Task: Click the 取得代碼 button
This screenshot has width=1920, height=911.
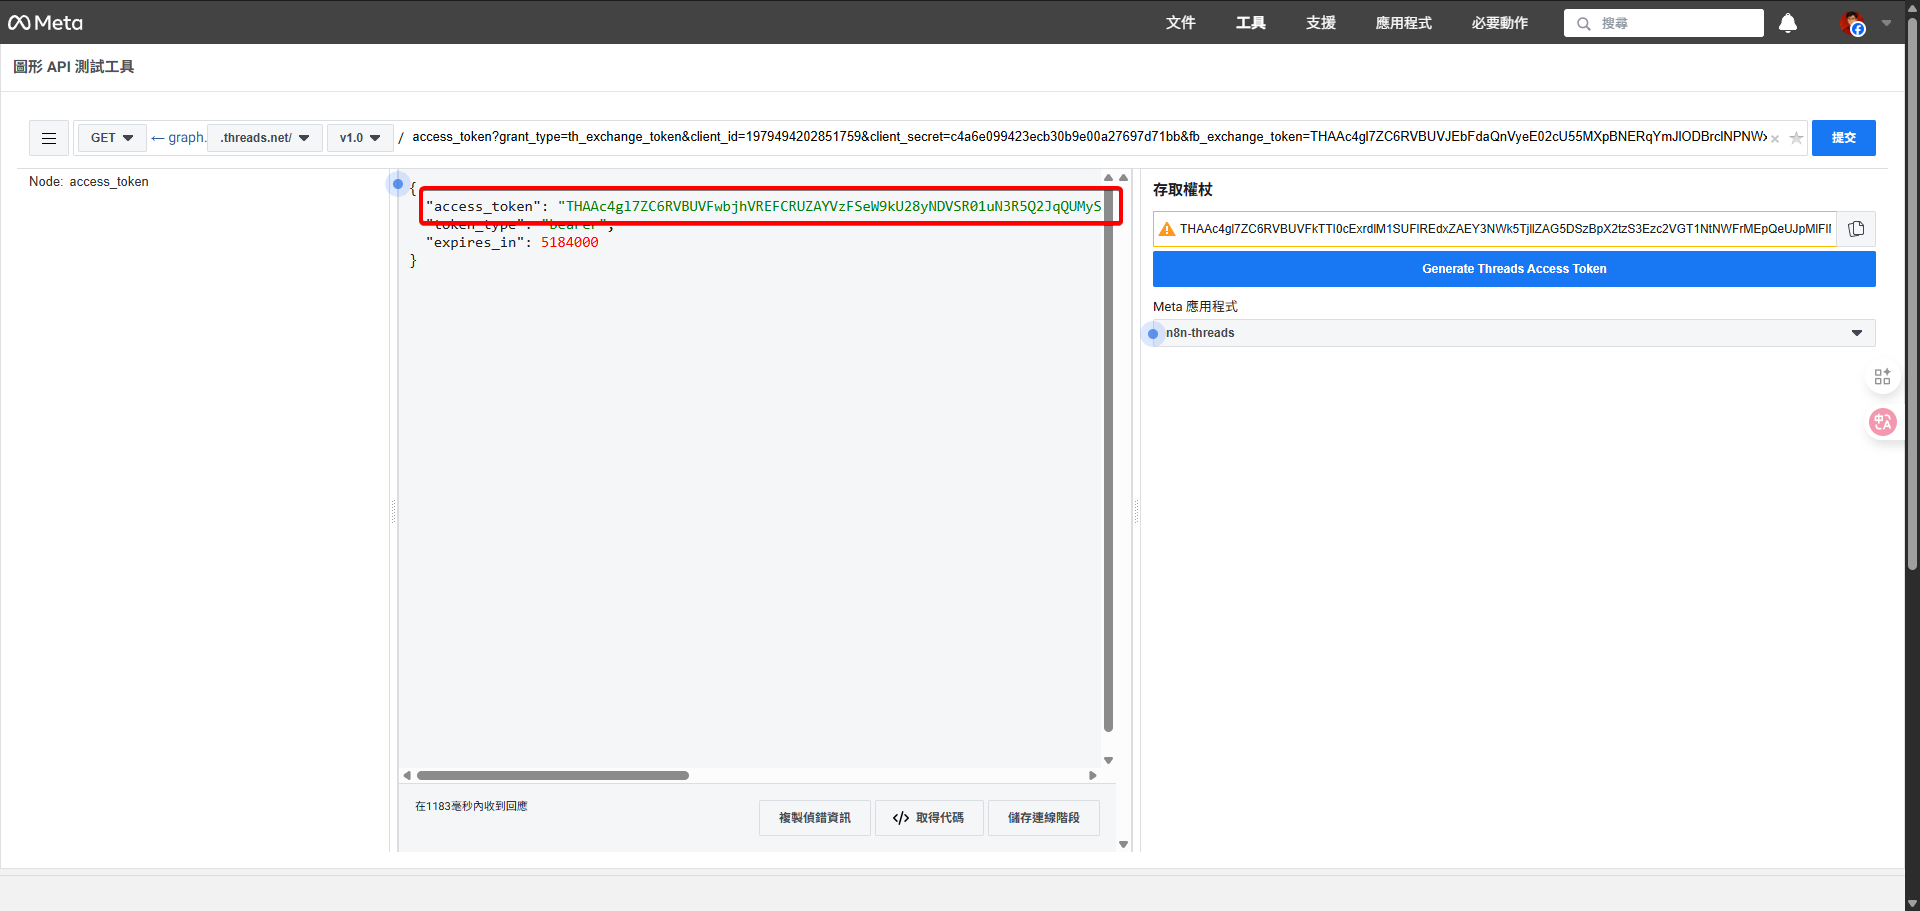Action: 929,817
